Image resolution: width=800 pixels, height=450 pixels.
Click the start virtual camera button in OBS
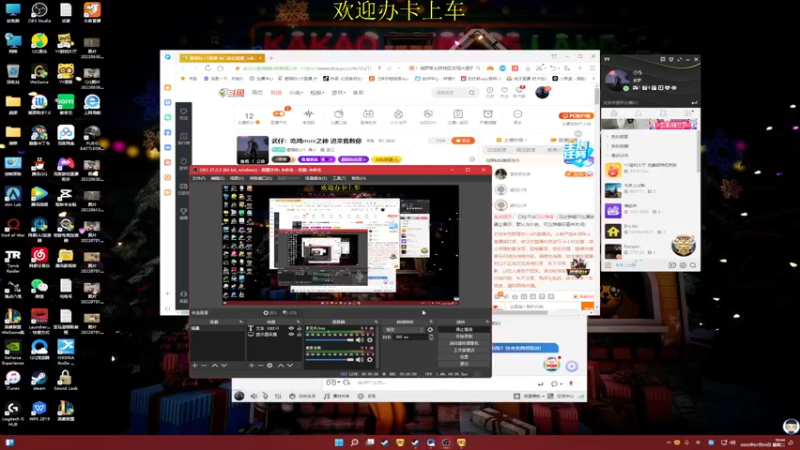click(464, 343)
